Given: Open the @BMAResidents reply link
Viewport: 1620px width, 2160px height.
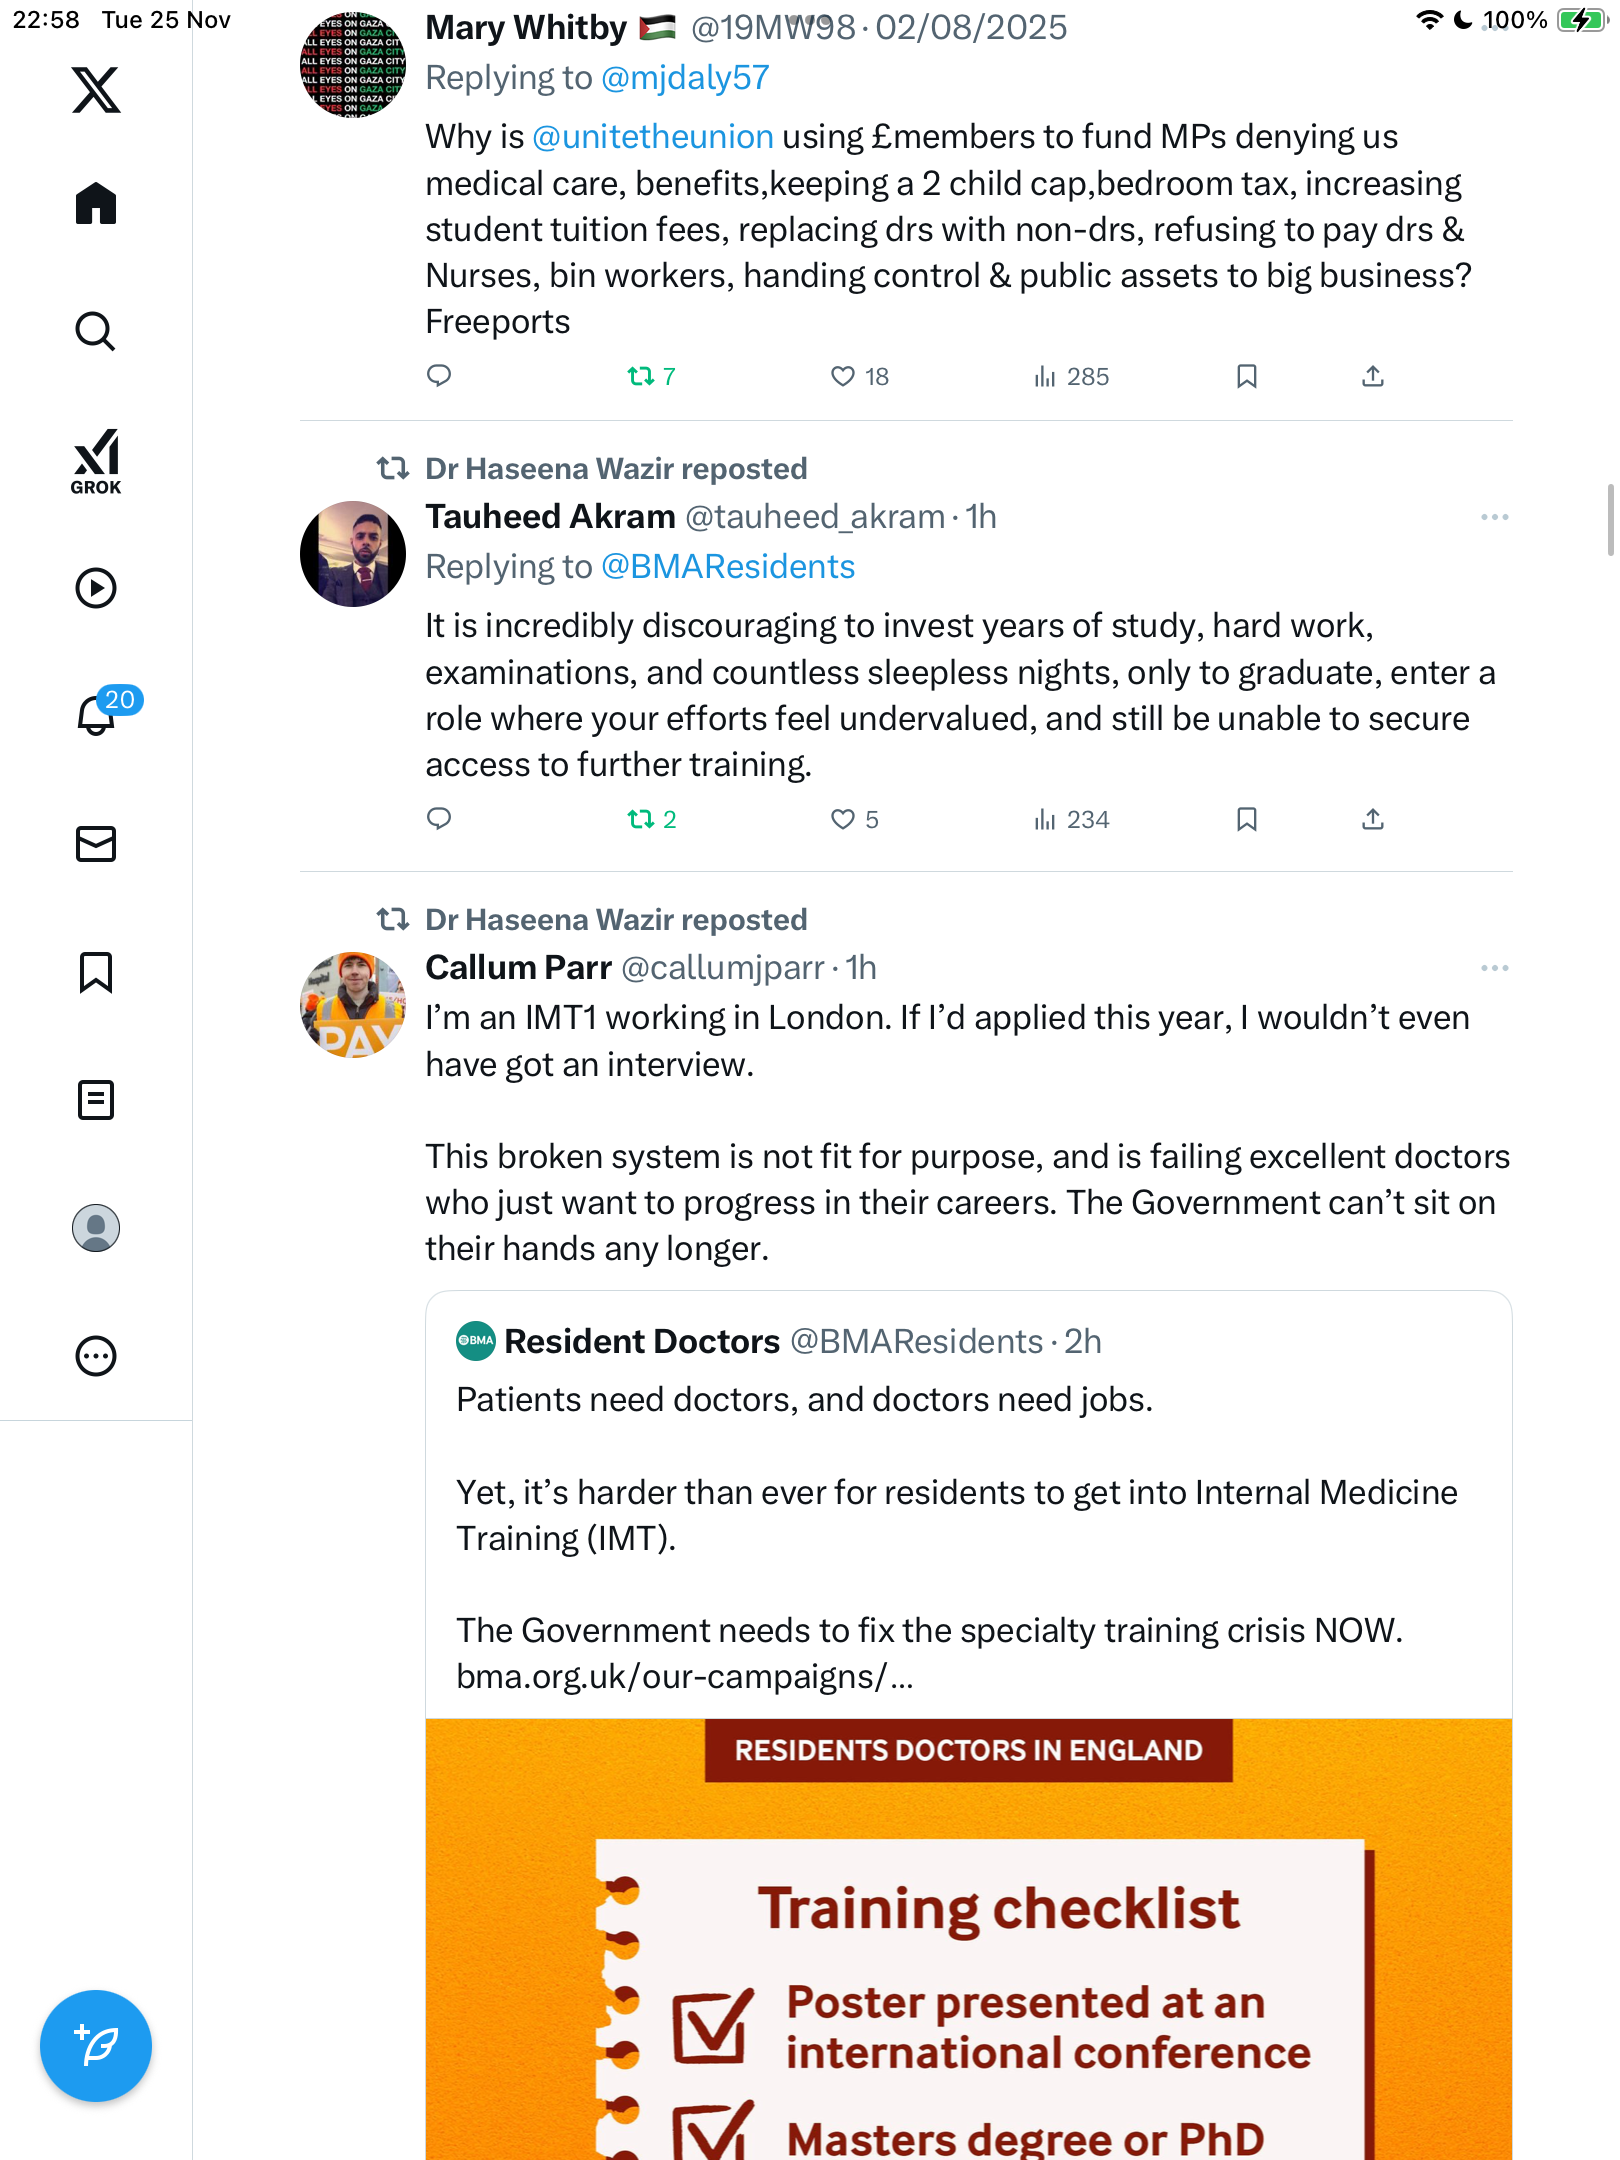Looking at the screenshot, I should 727,567.
